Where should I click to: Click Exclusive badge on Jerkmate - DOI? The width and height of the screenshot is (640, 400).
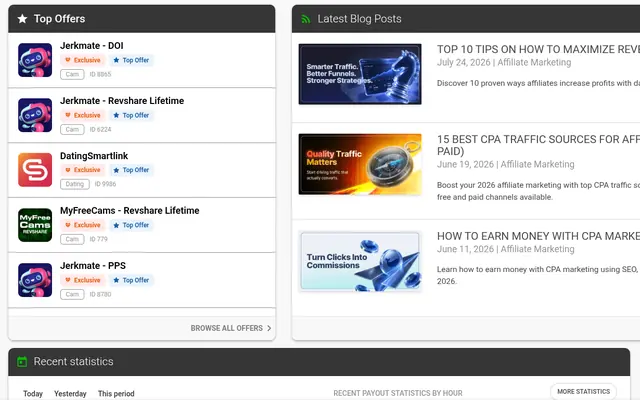(83, 60)
